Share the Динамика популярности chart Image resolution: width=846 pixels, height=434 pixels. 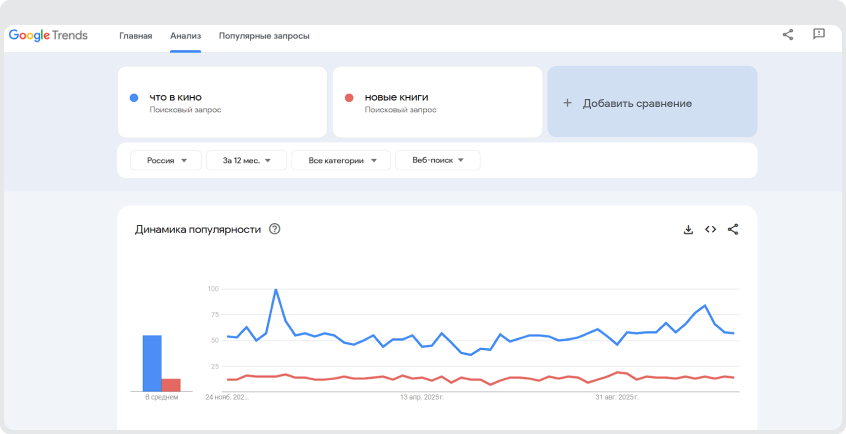pos(733,229)
